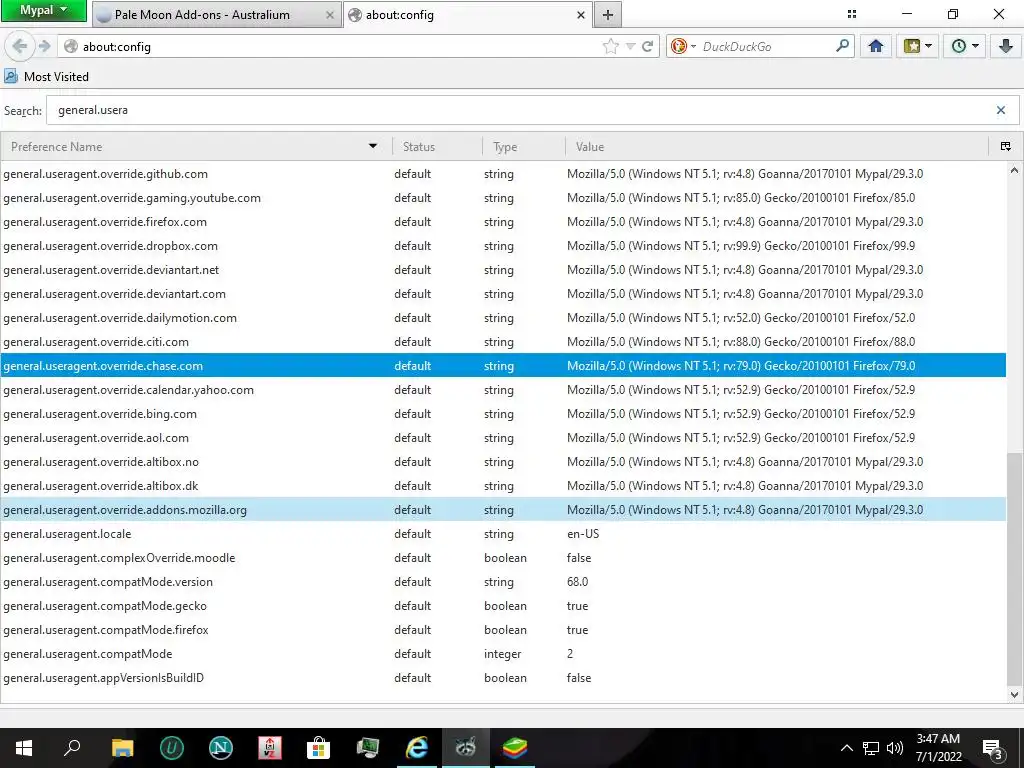1024x768 pixels.
Task: Select the gaming.youtube.com override preference
Action: [x=503, y=198]
